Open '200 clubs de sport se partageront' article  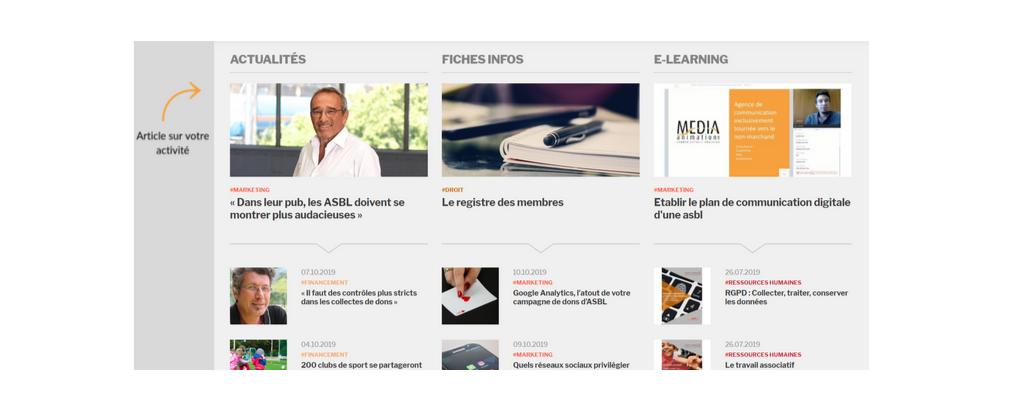click(x=361, y=365)
